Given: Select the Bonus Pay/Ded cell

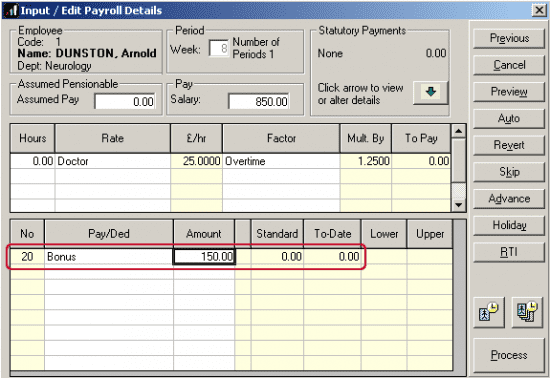Looking at the screenshot, I should (x=109, y=257).
